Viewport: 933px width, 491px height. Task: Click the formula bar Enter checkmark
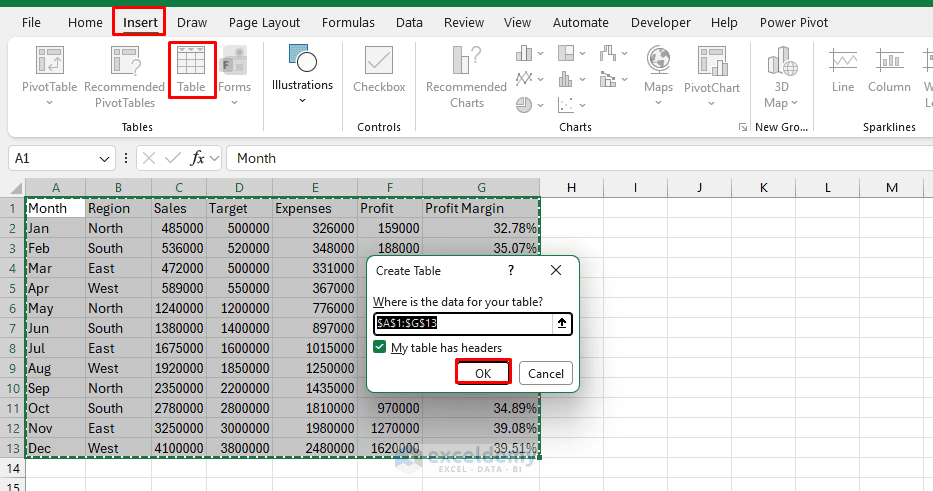point(173,158)
